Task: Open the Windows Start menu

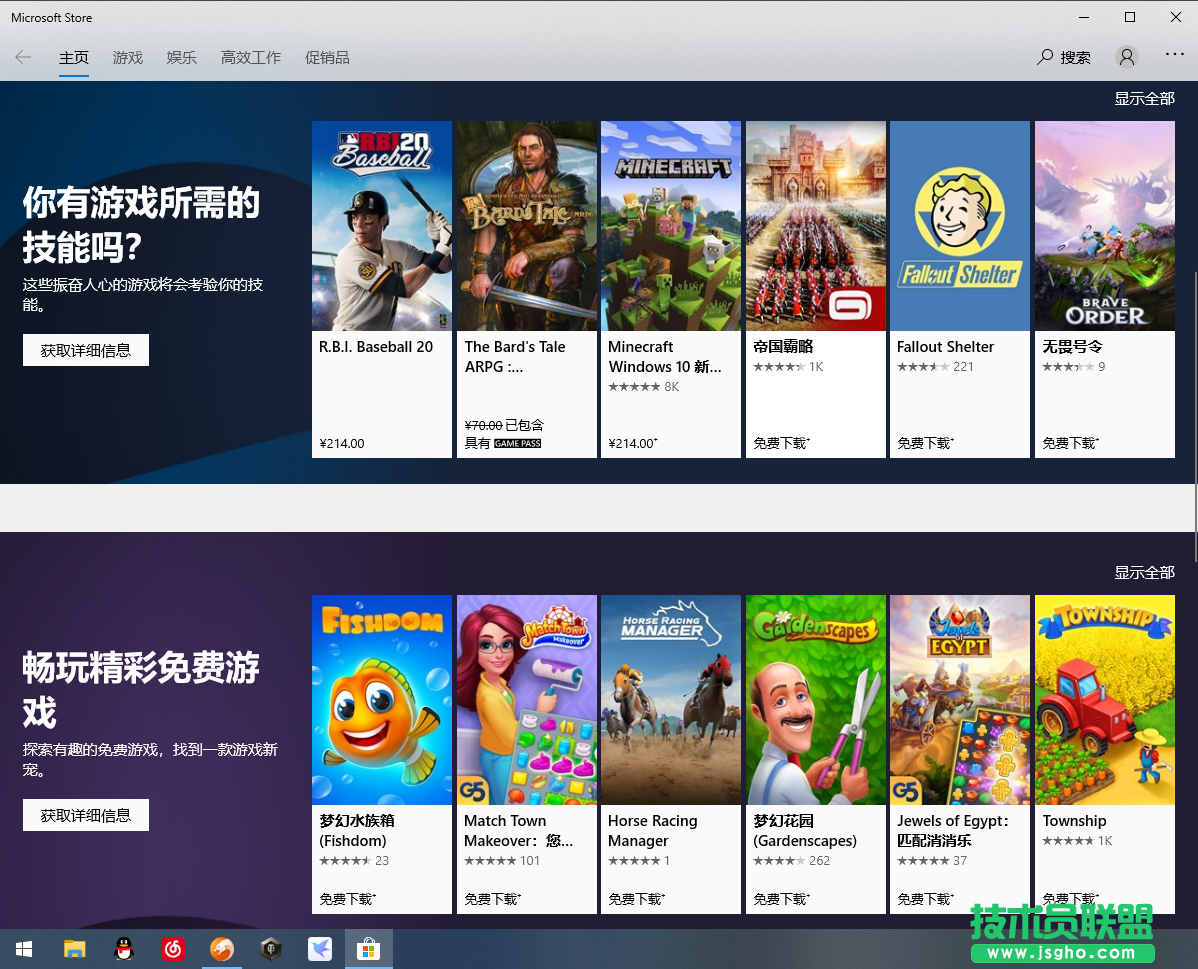Action: (24, 949)
